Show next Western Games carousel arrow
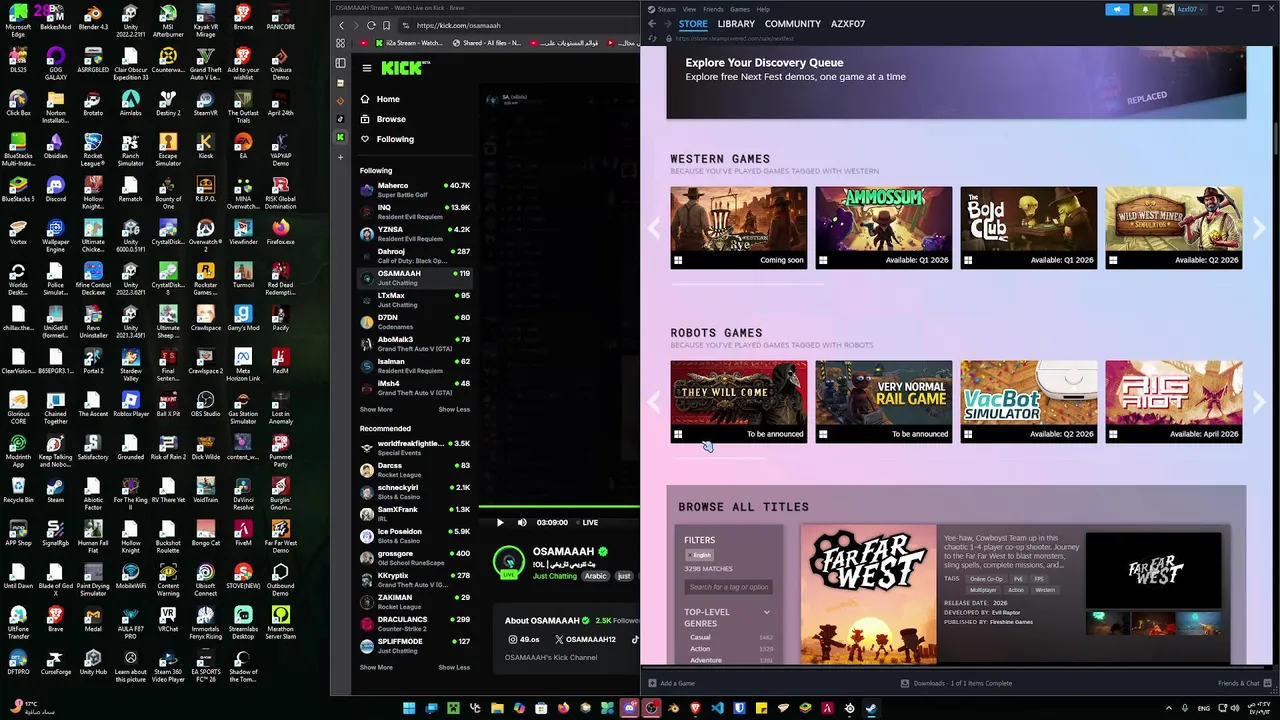1280x720 pixels. coord(1259,228)
